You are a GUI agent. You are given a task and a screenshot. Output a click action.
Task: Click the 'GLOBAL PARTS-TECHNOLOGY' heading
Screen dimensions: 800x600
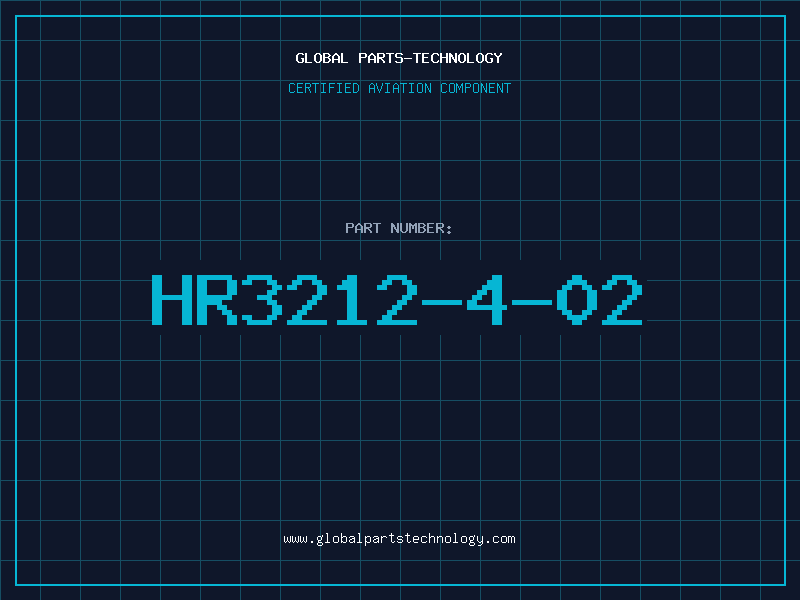399,58
